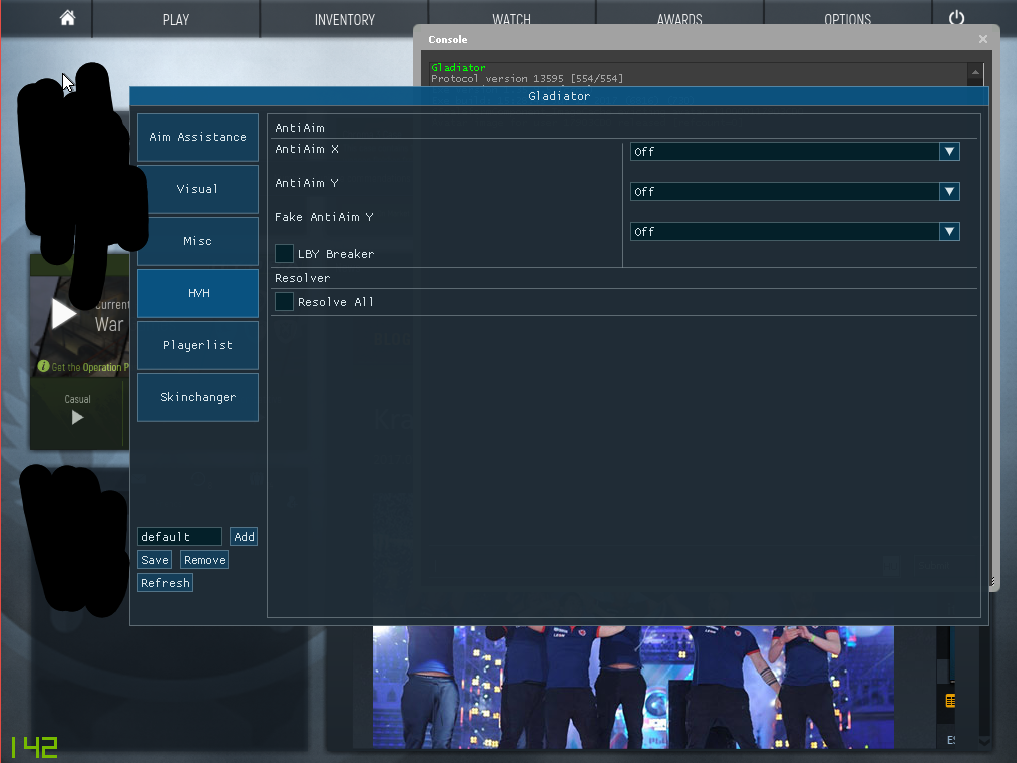Click the AntiAim X dropdown arrow
Screen dimensions: 1017x763
pyautogui.click(x=949, y=152)
